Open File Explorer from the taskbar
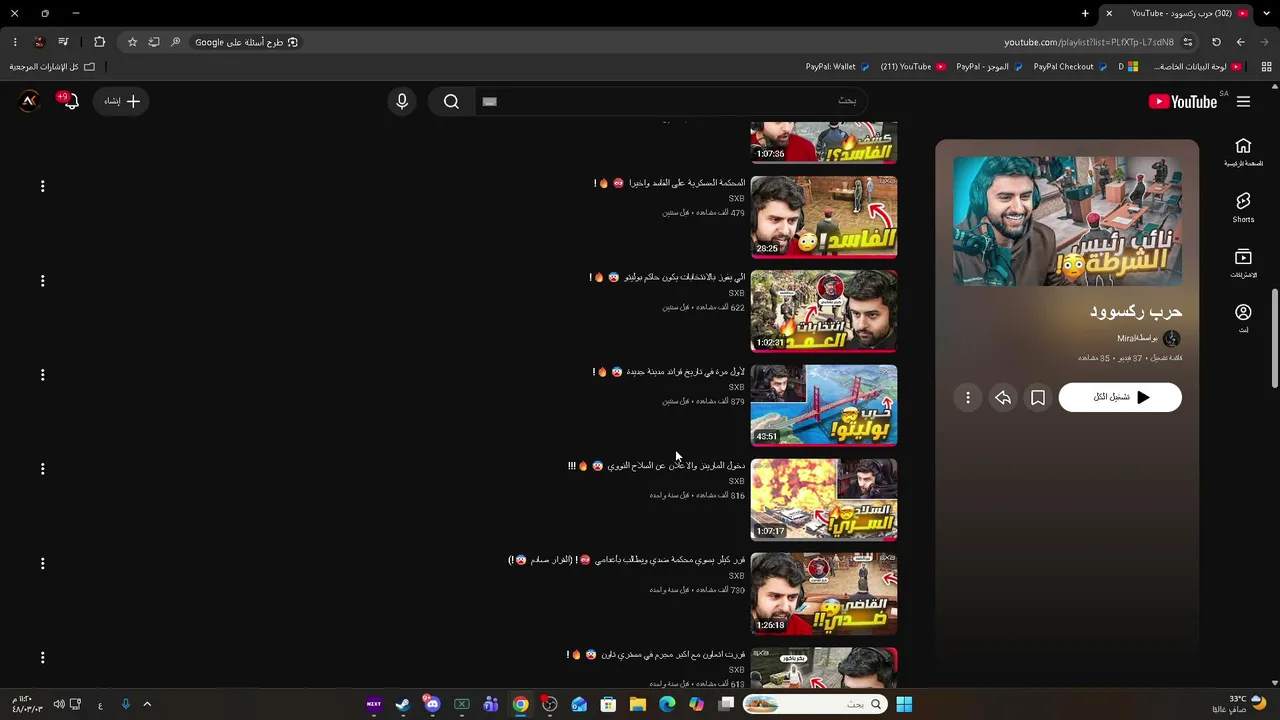The height and width of the screenshot is (720, 1280). (x=638, y=704)
